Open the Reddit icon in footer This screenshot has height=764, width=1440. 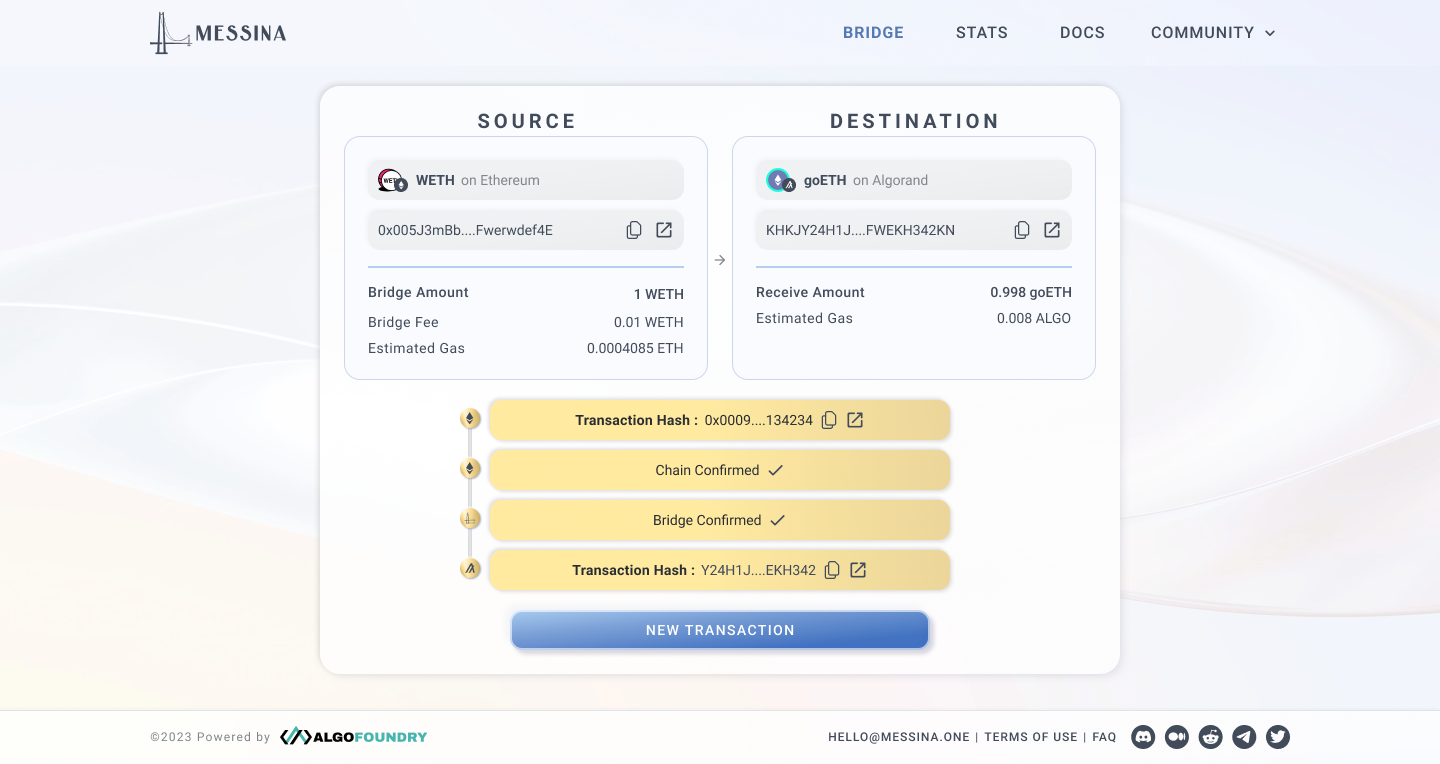pos(1211,737)
